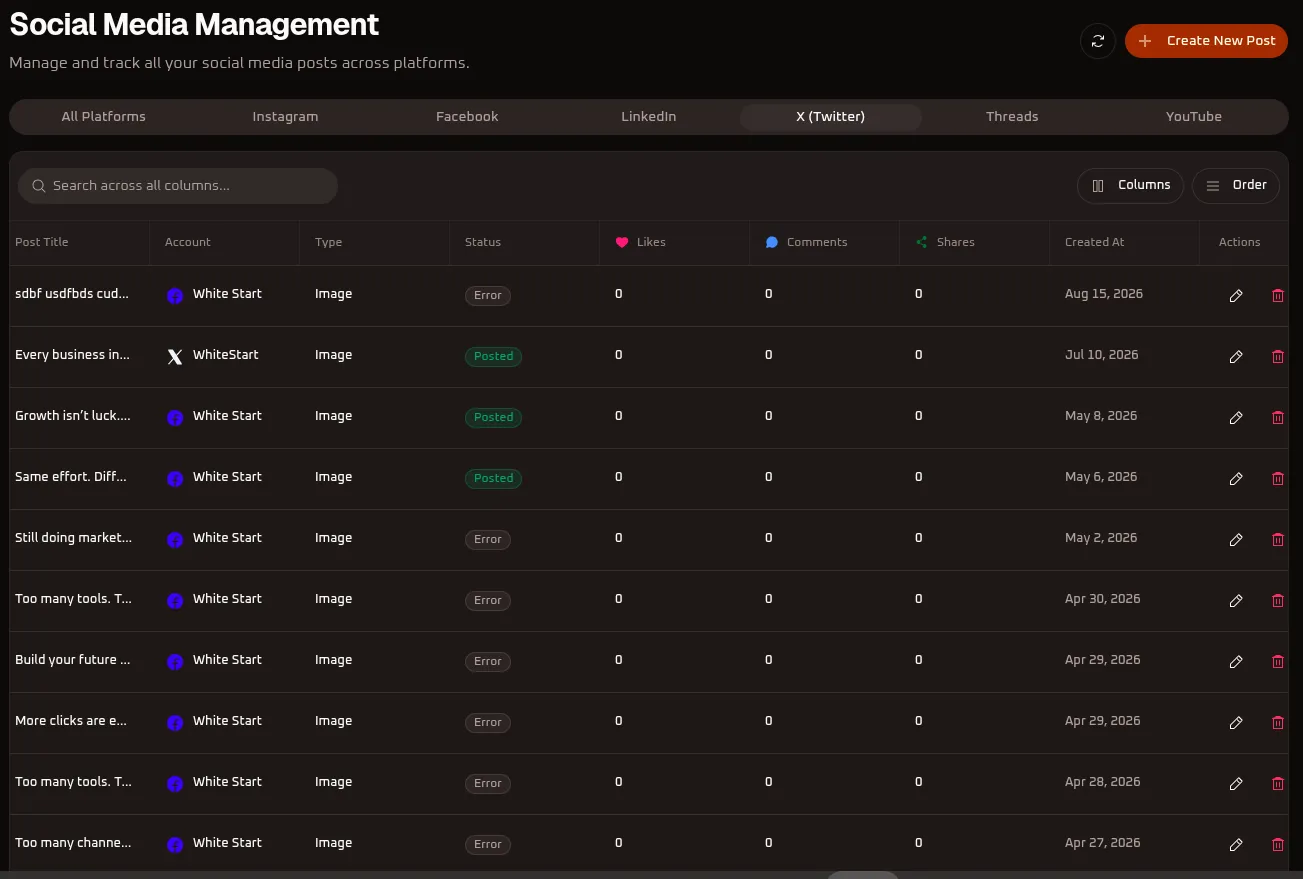This screenshot has height=879, width=1303.
Task: Delete the Apr 27, 2026 post via trash icon
Action: (1277, 845)
